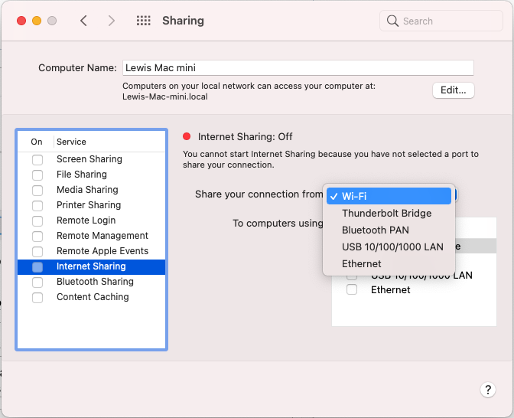The height and width of the screenshot is (418, 514).
Task: Click the magnifying glass search icon
Action: 393,21
